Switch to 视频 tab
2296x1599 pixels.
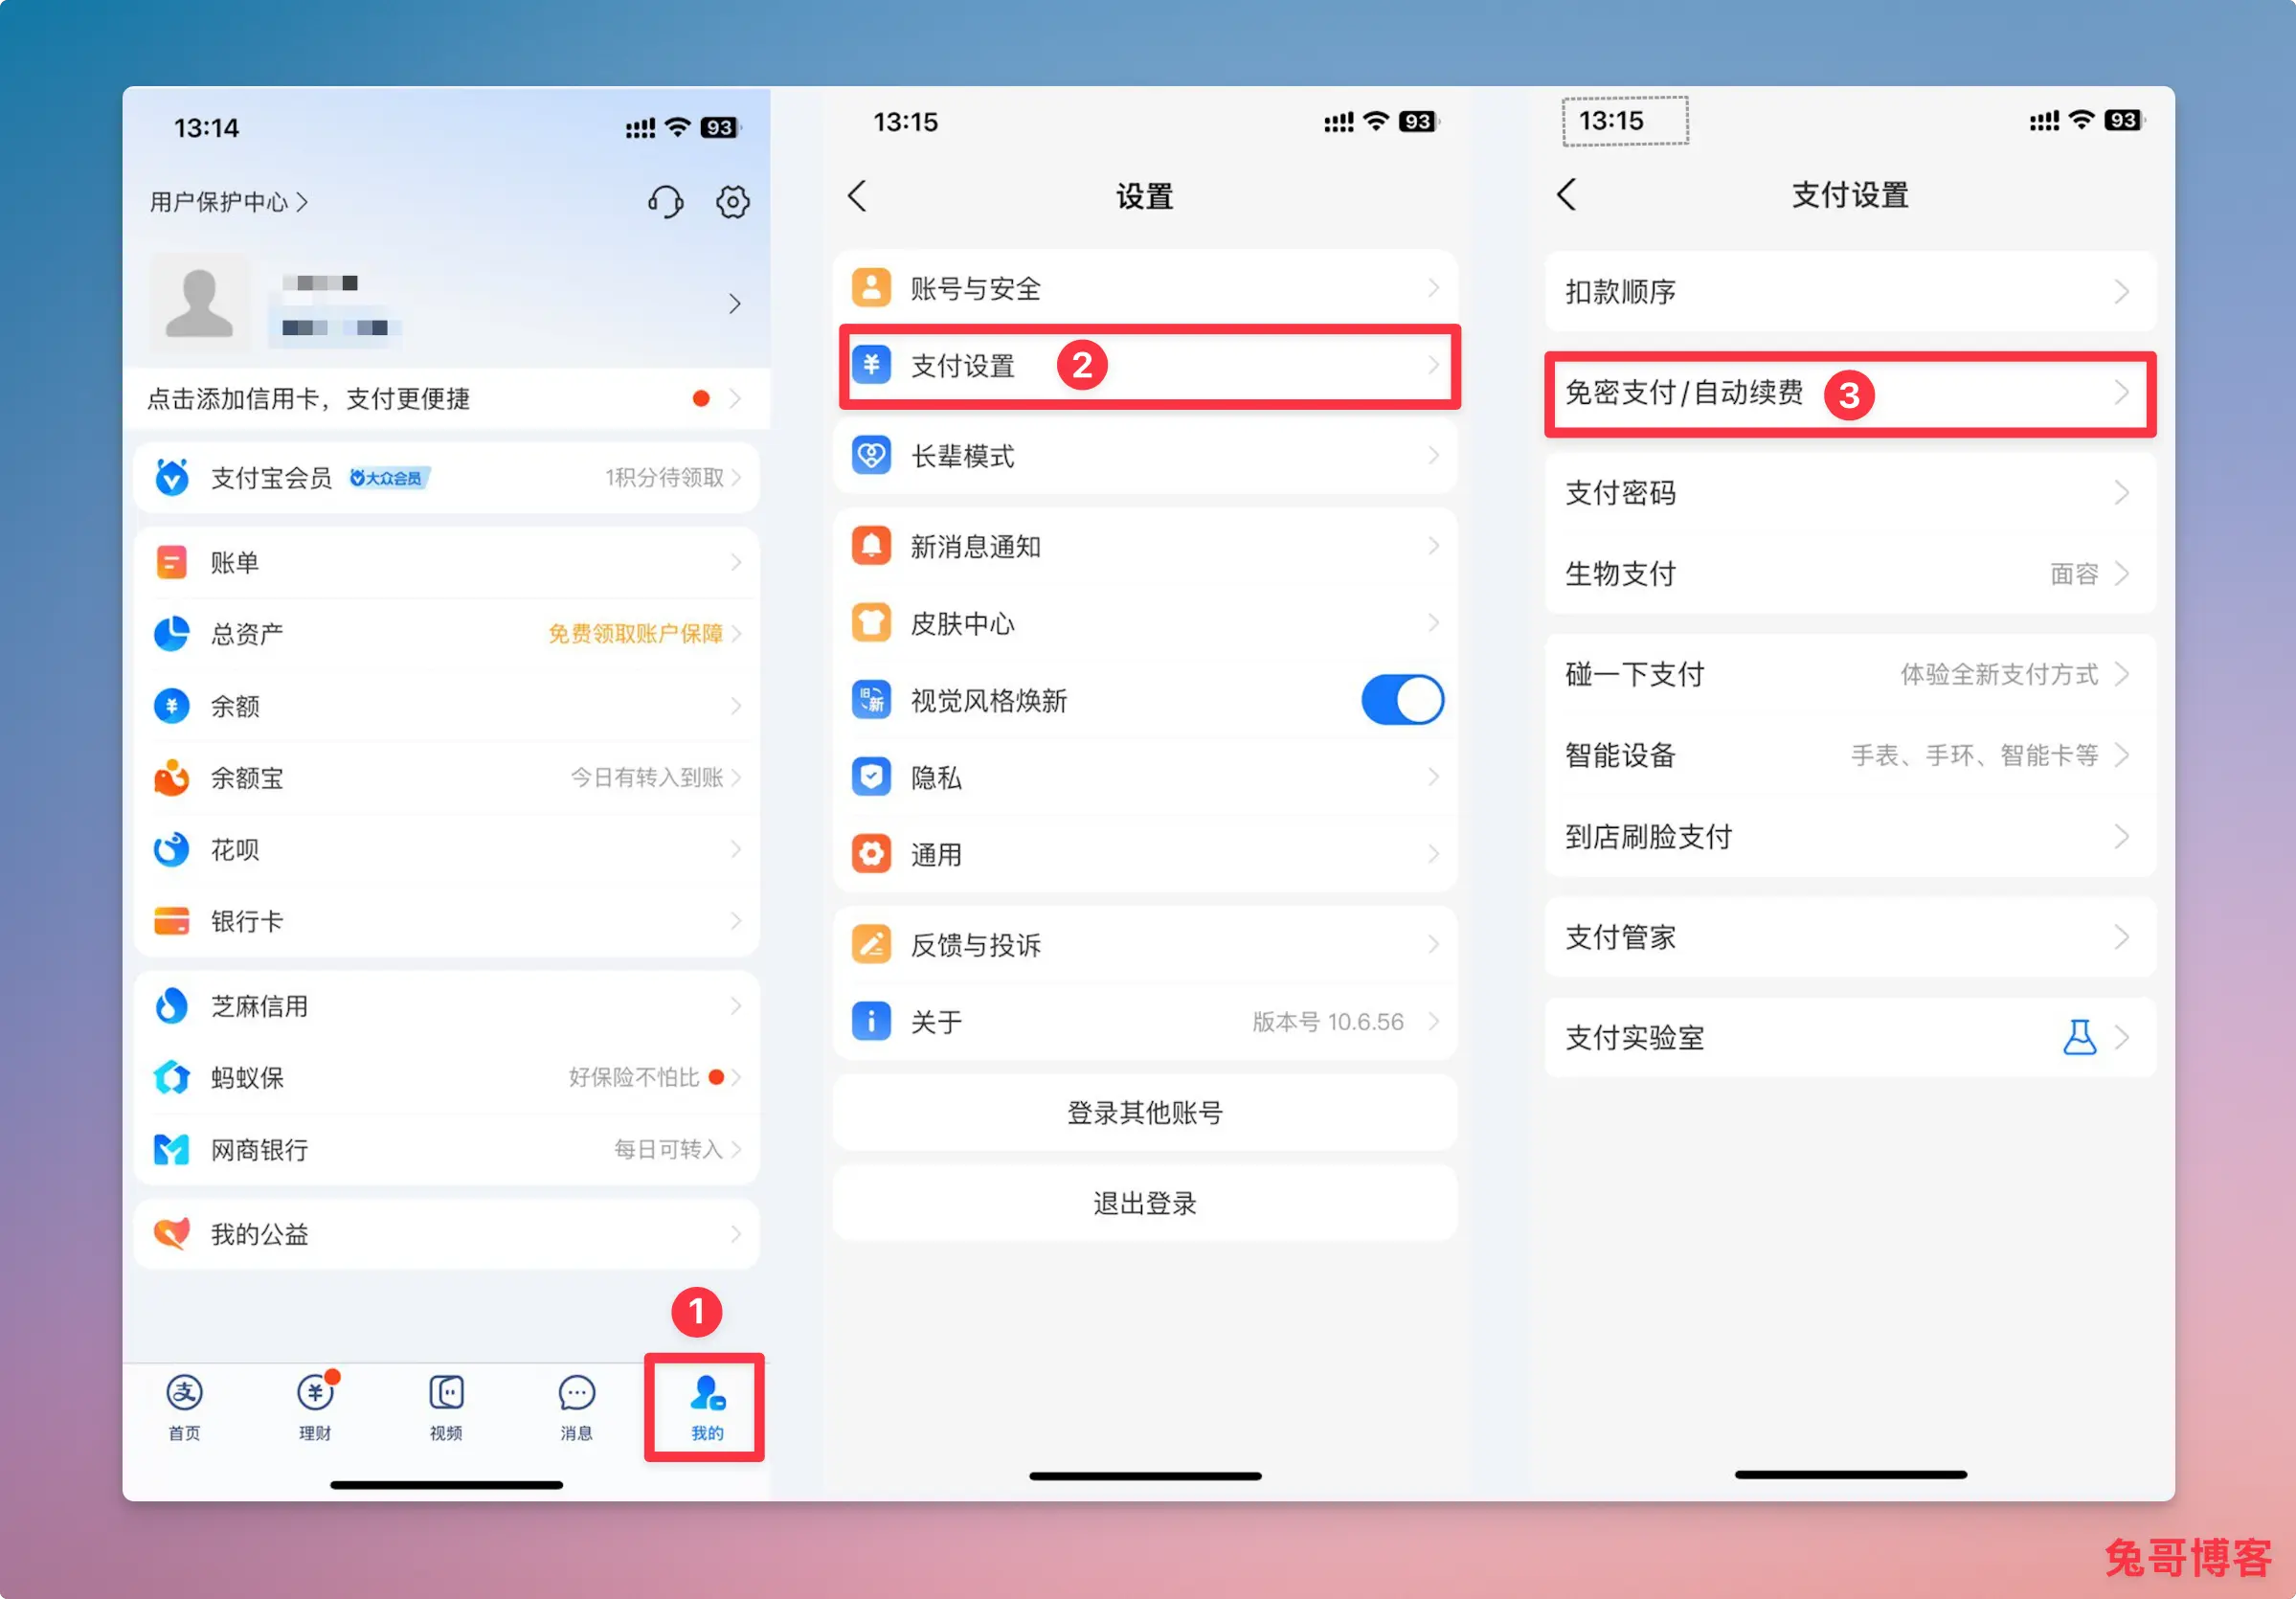(446, 1408)
